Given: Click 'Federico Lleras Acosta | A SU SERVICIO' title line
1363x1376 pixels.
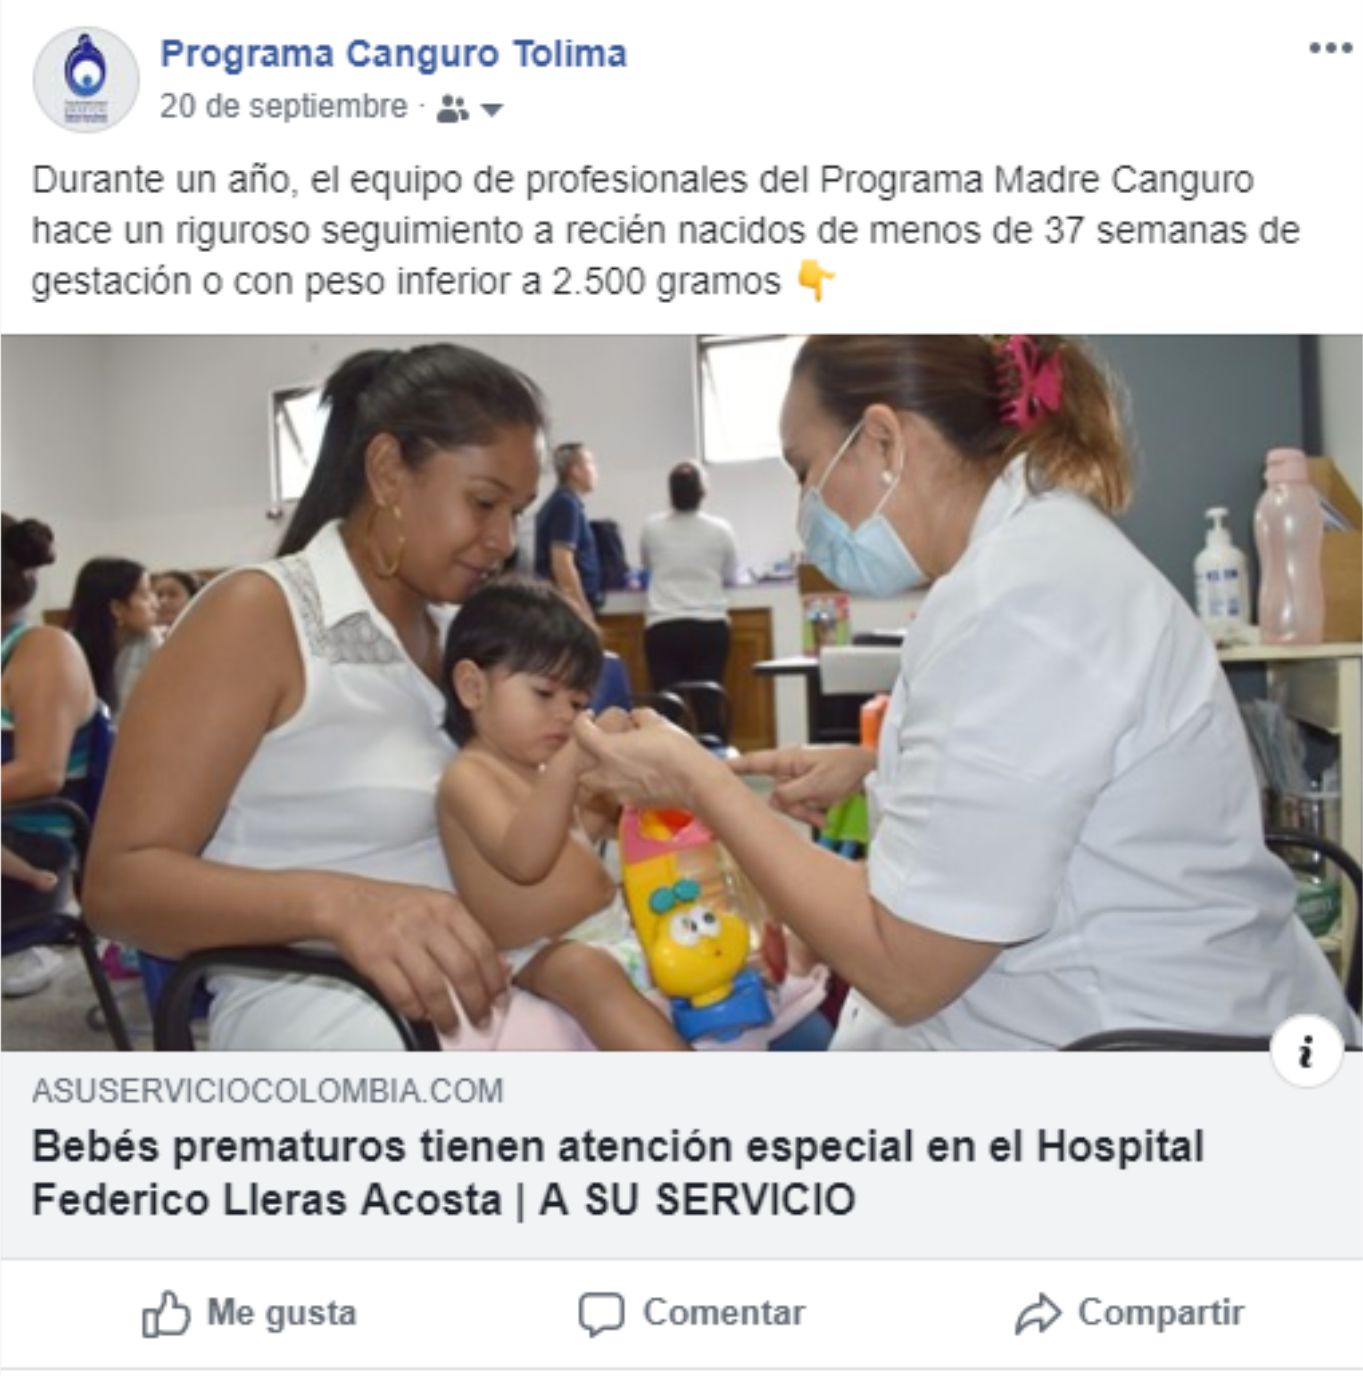Looking at the screenshot, I should click(443, 1199).
